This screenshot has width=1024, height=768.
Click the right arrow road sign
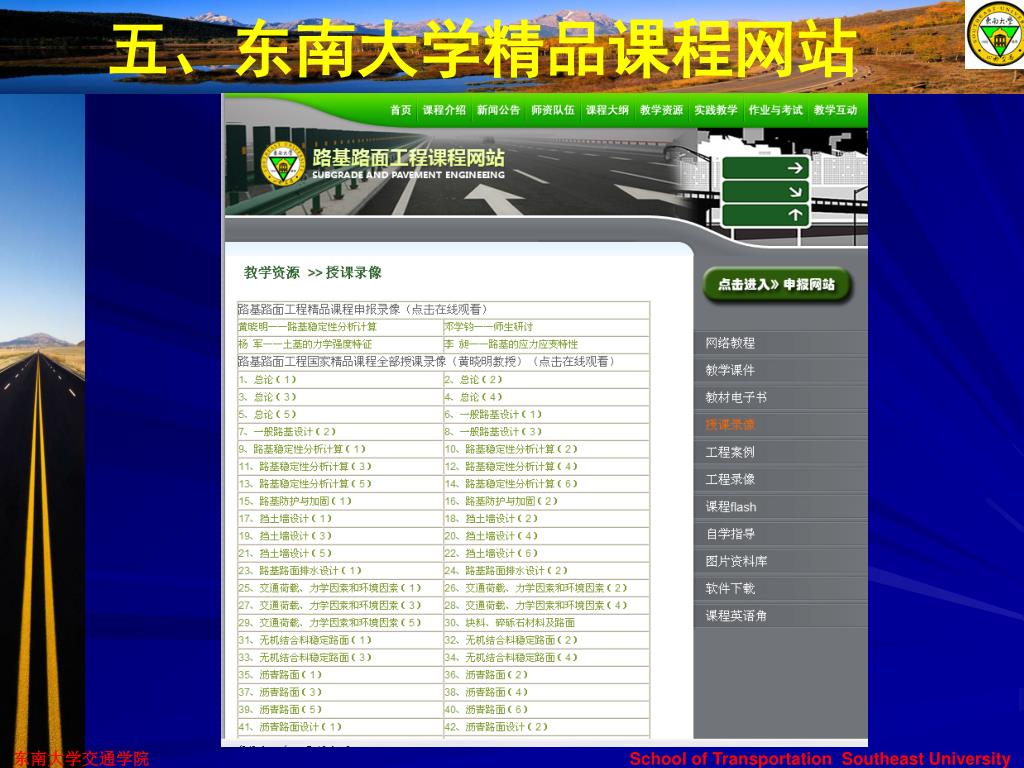point(765,168)
